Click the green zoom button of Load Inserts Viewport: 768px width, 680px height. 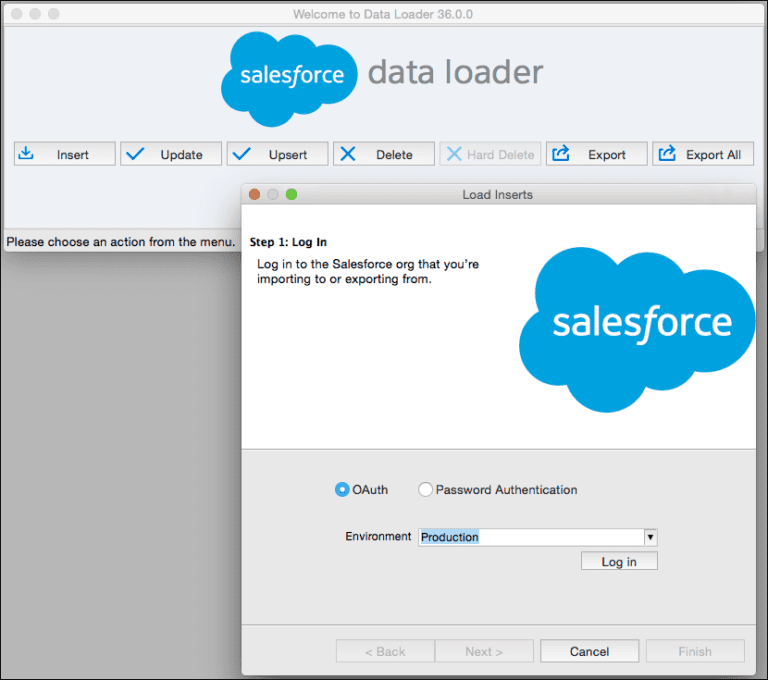click(291, 194)
